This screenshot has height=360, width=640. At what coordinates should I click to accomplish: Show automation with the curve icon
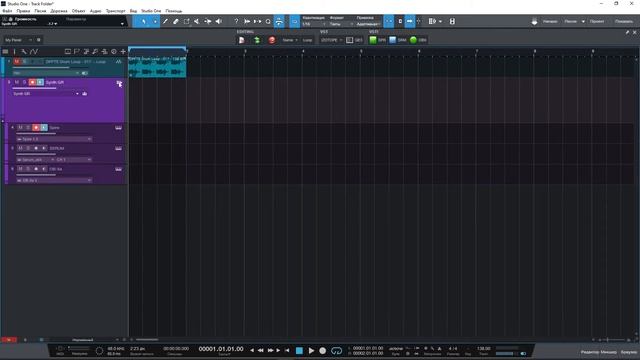34,51
